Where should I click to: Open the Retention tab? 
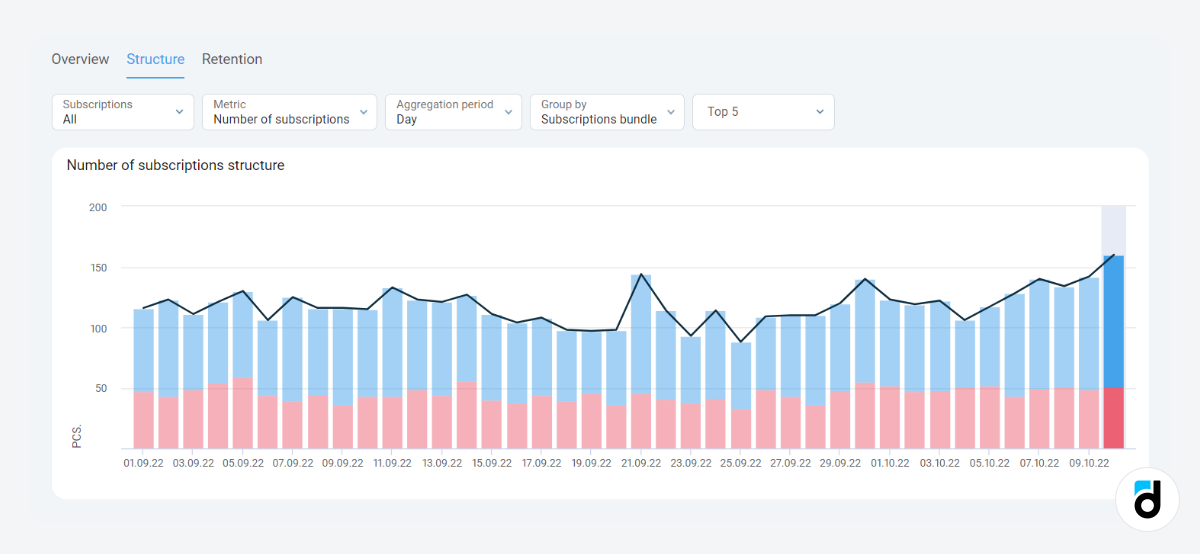coord(232,59)
